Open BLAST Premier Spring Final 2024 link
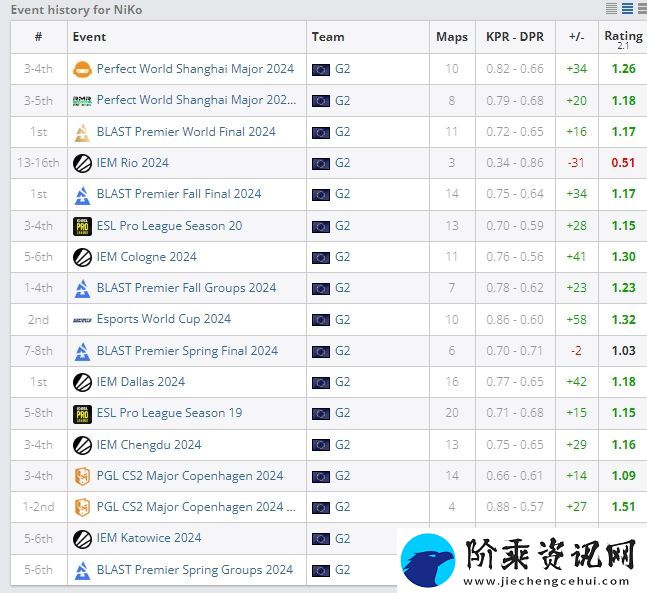This screenshot has height=593, width=647. pos(187,351)
